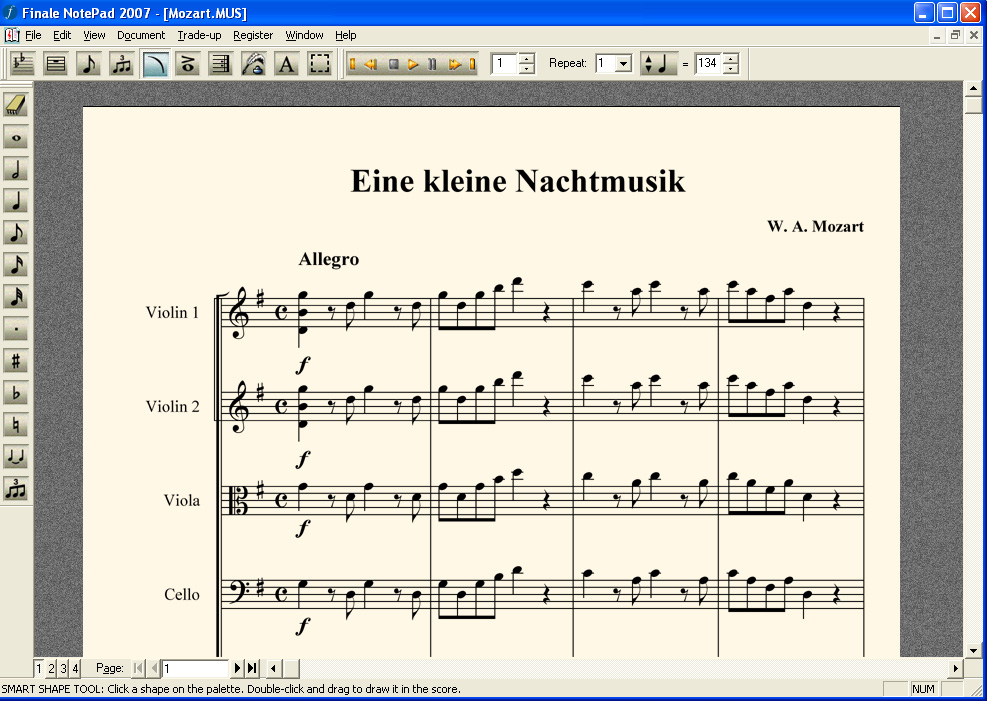Viewport: 987px width, 701px height.
Task: Toggle the natural accidental tool
Action: 15,425
